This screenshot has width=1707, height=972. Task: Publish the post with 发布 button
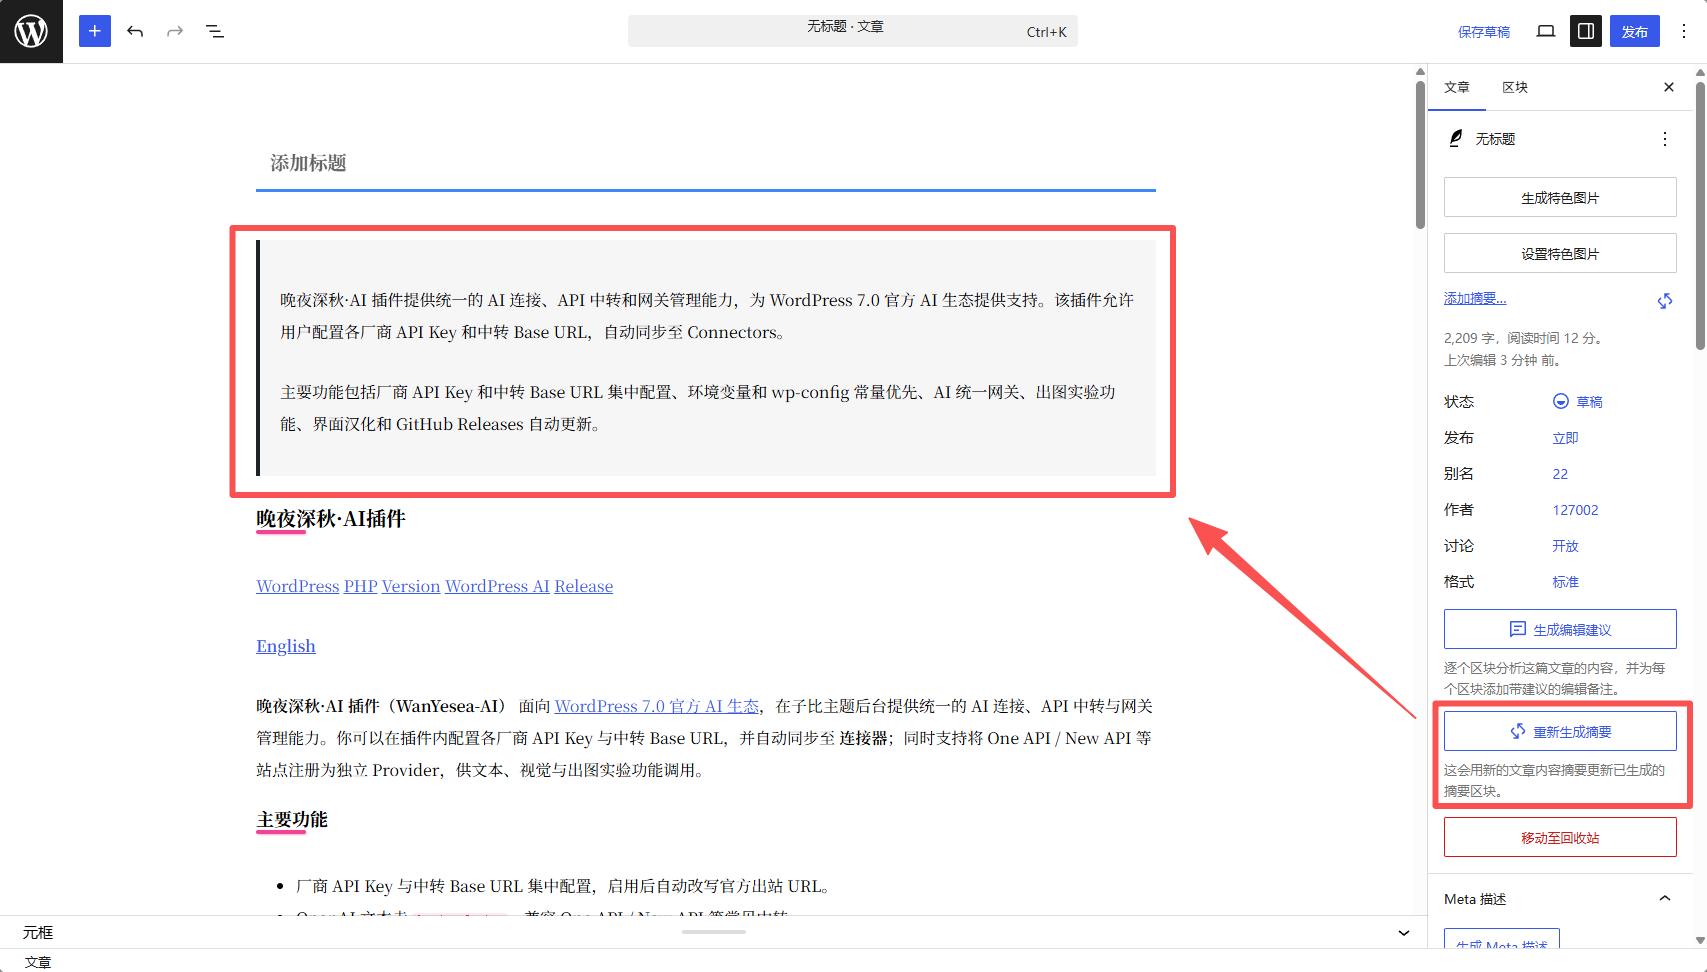click(x=1635, y=31)
